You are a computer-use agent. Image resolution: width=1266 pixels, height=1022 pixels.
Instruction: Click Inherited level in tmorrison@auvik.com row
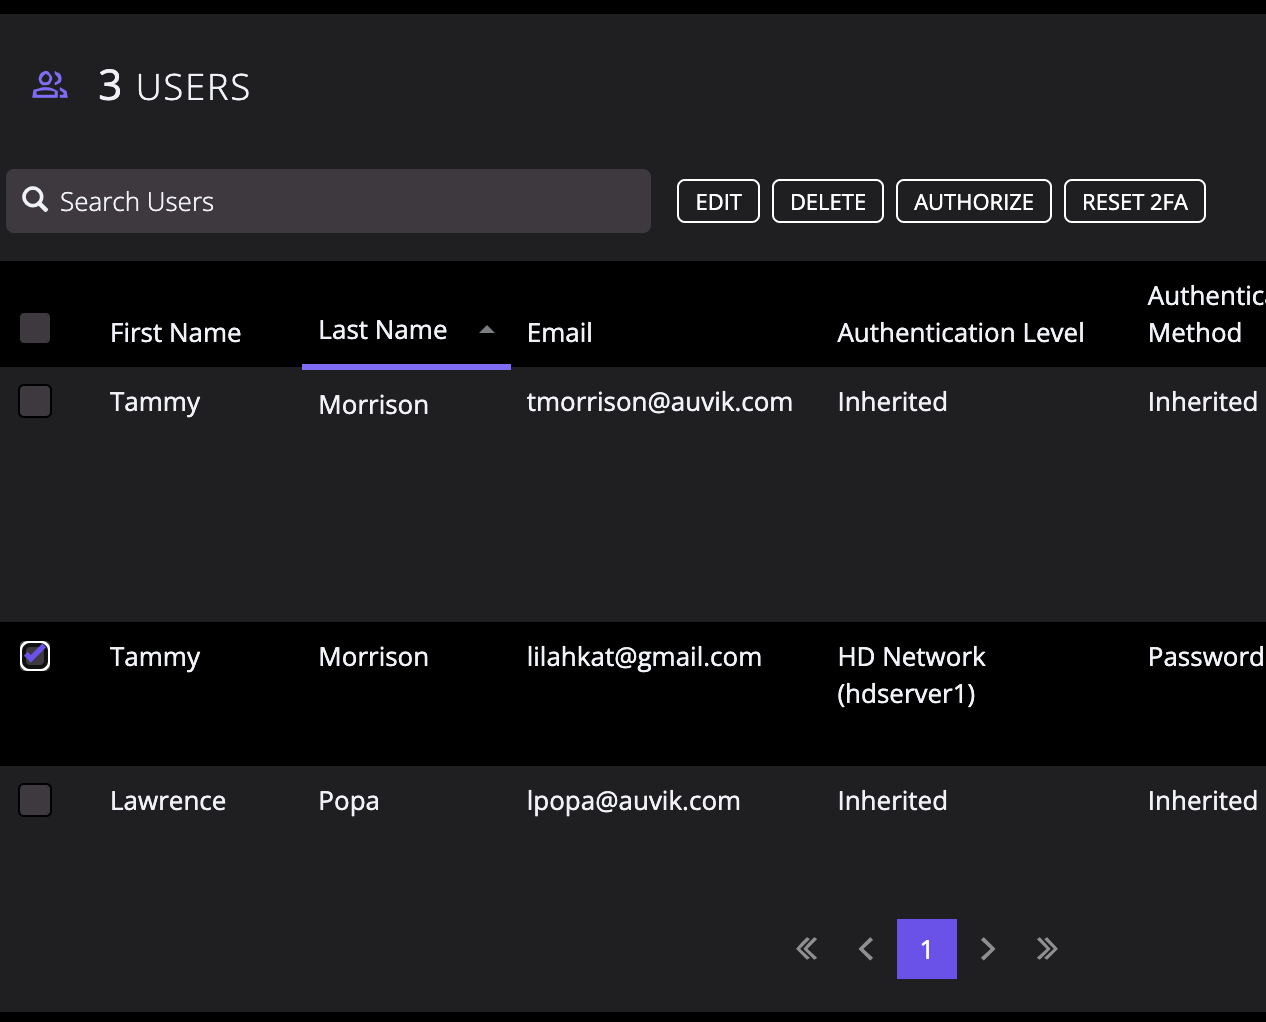[x=892, y=402]
